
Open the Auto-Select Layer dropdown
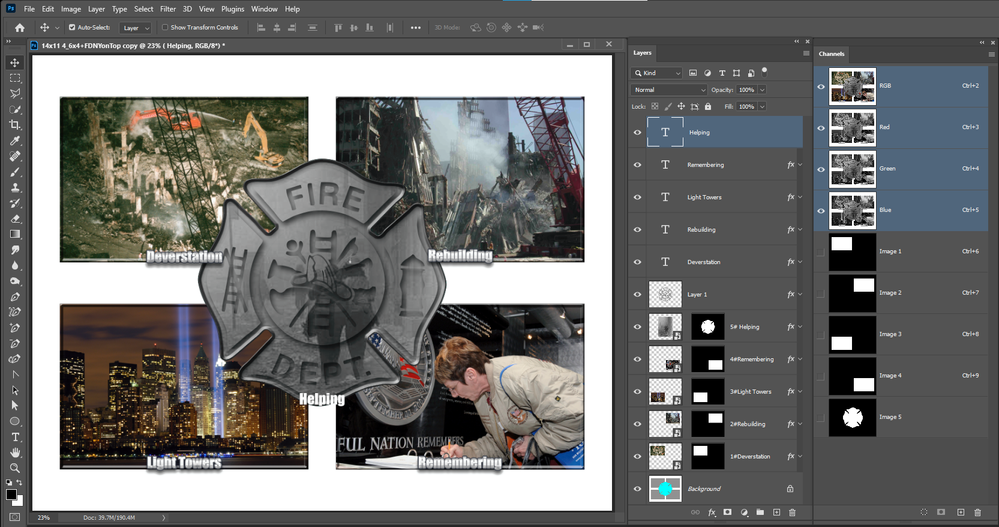tap(136, 28)
